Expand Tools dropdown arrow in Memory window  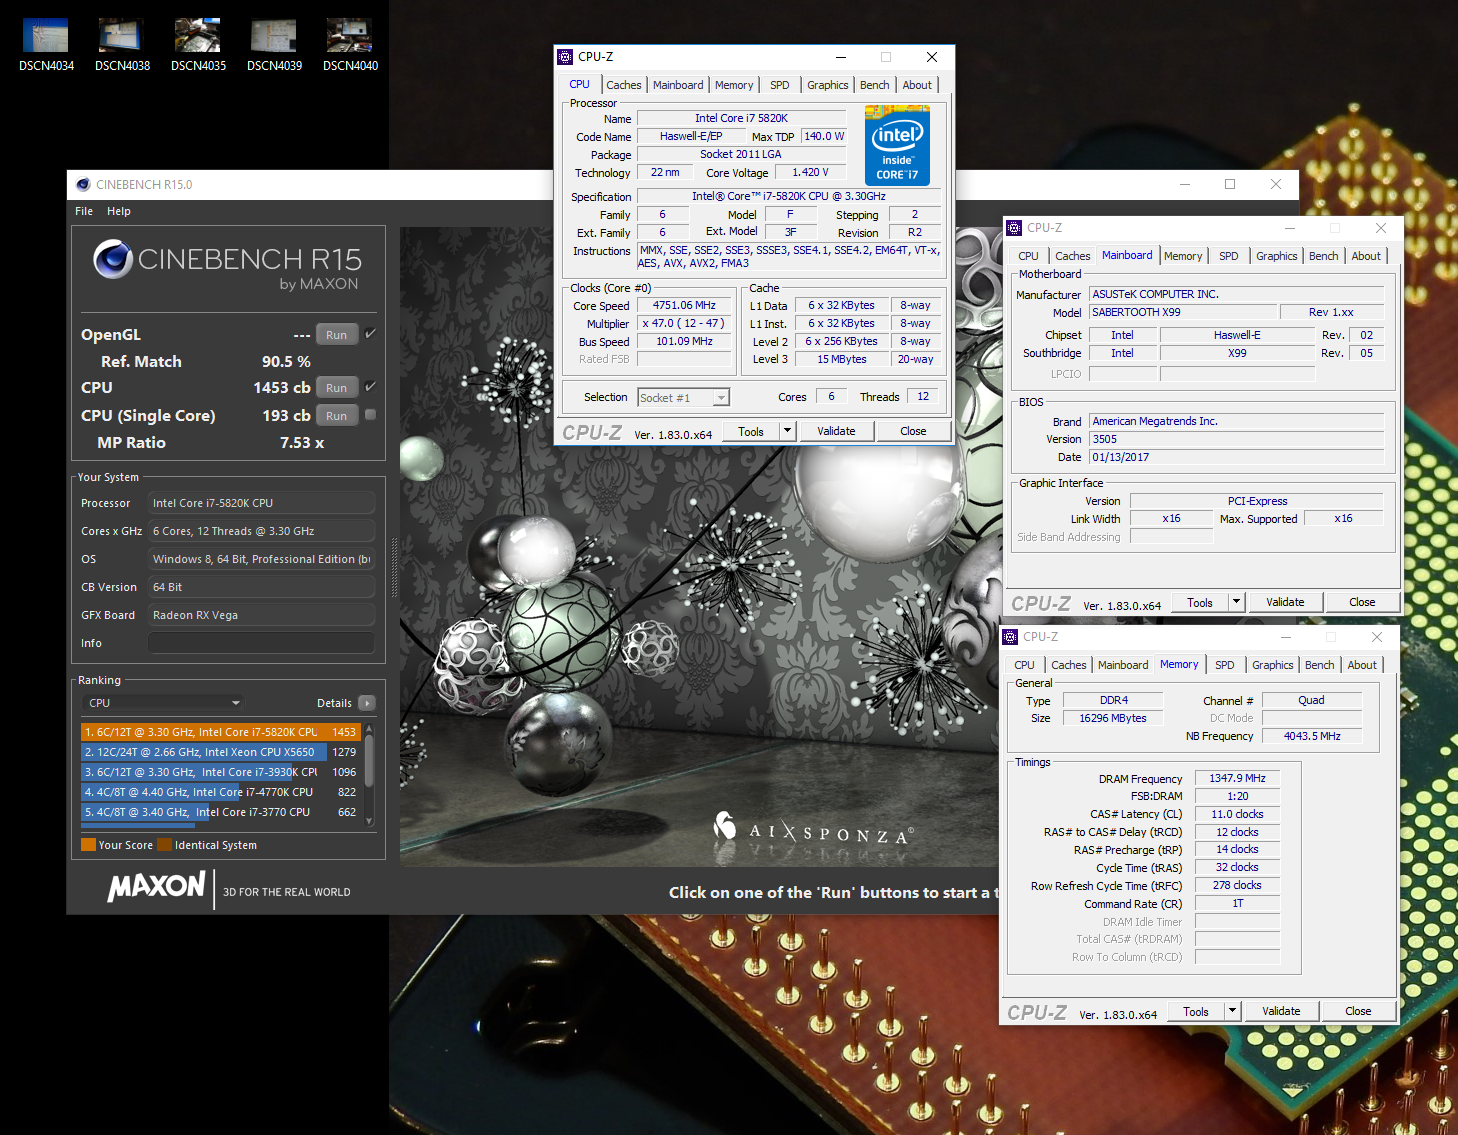pos(1233,1011)
